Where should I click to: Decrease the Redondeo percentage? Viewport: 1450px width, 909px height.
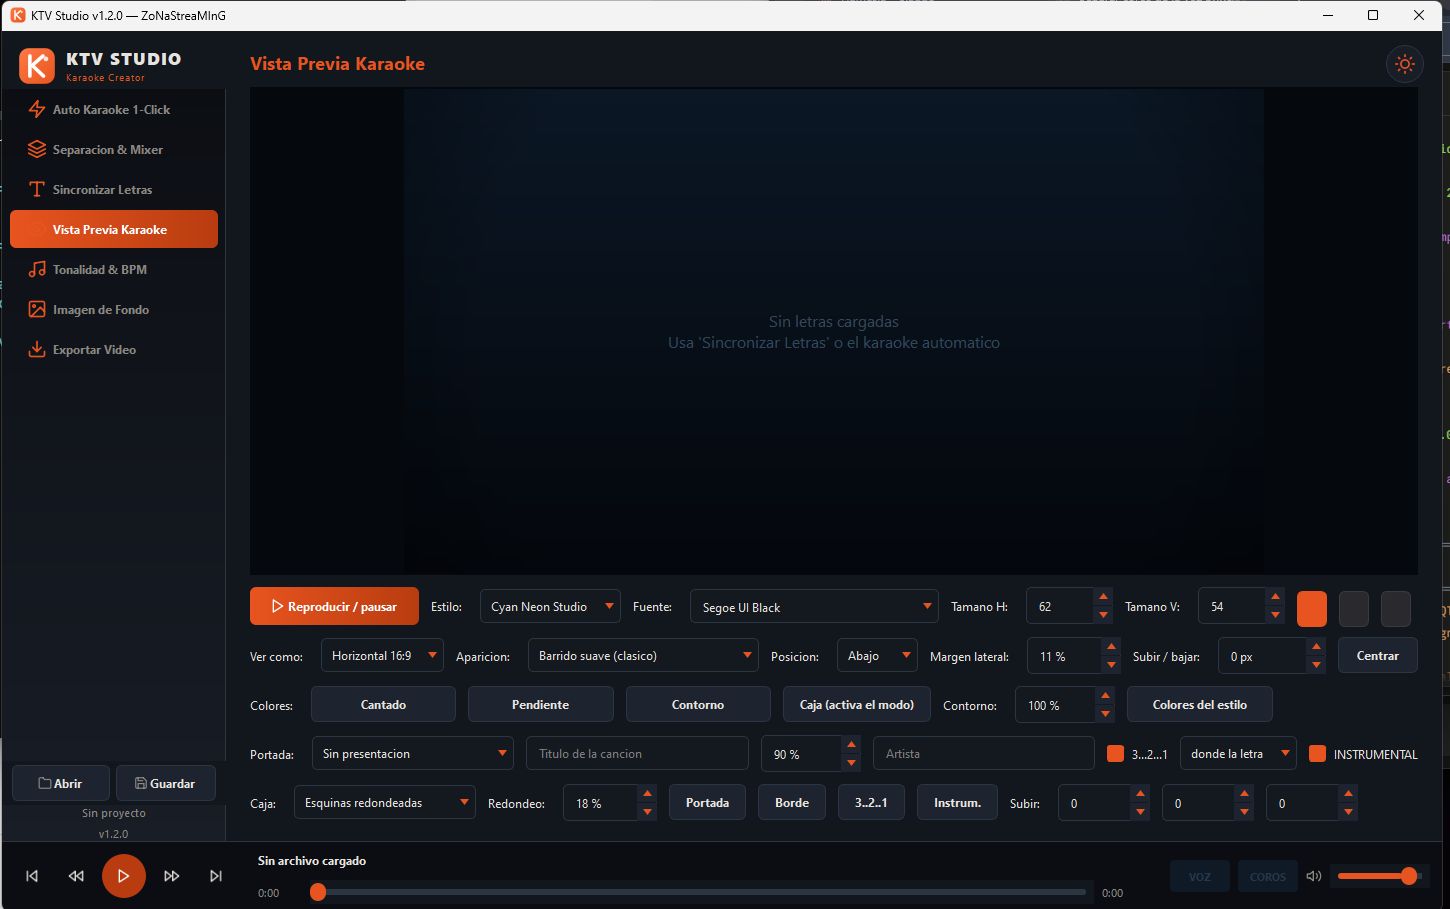tap(647, 811)
